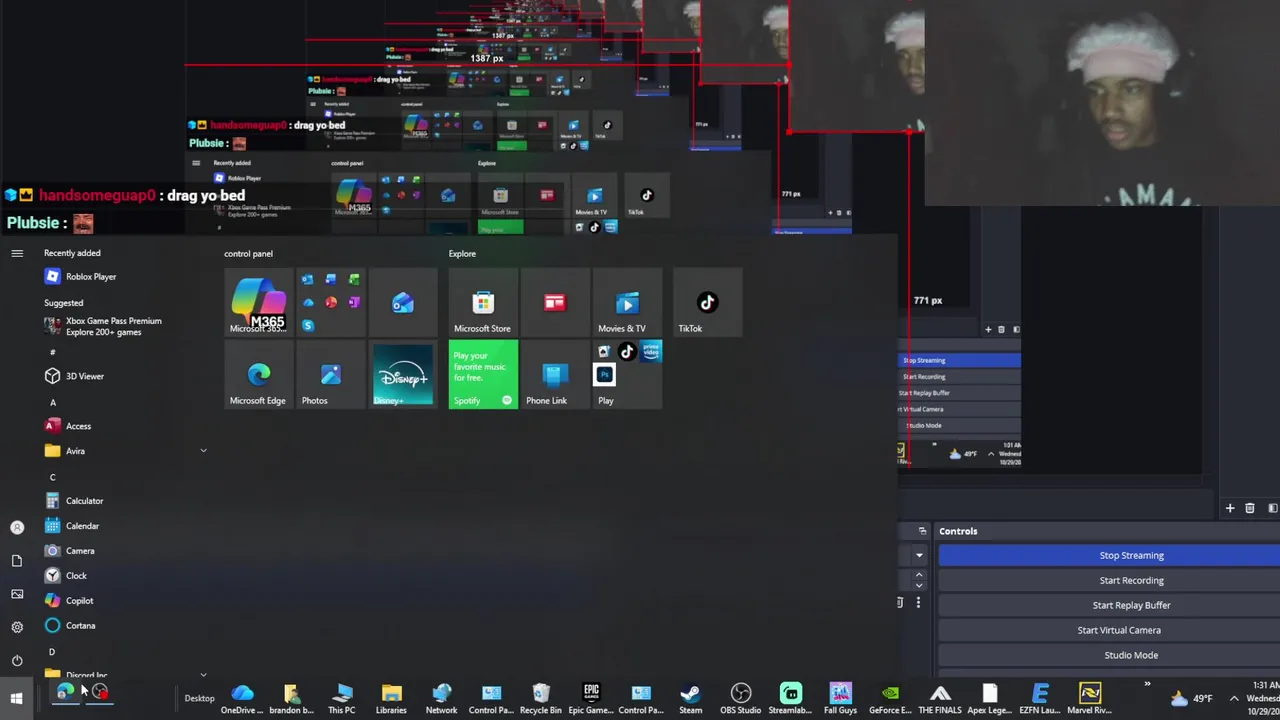This screenshot has width=1280, height=720.
Task: Open OneDrive from taskbar
Action: click(x=242, y=699)
